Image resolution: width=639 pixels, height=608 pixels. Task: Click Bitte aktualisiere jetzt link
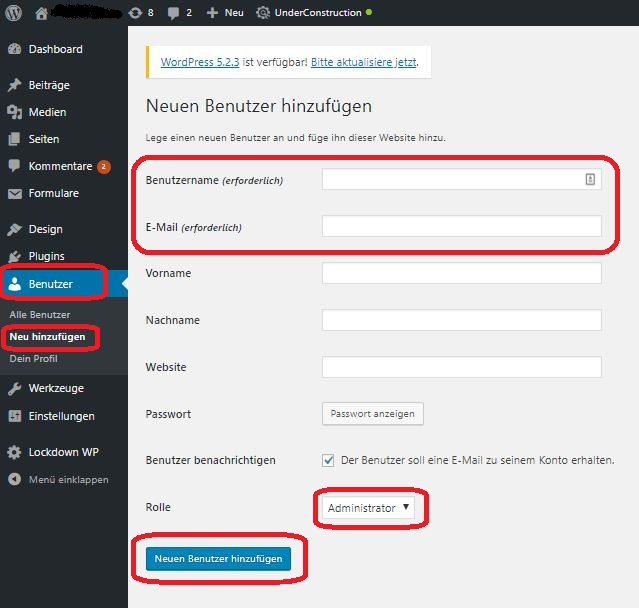(364, 62)
